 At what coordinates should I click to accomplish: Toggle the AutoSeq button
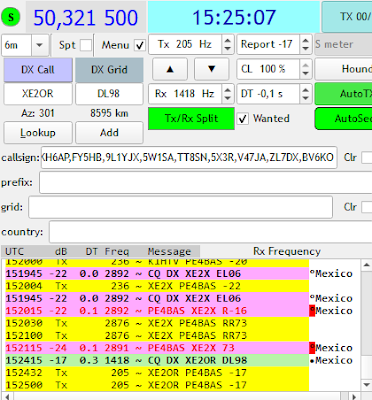(x=343, y=118)
